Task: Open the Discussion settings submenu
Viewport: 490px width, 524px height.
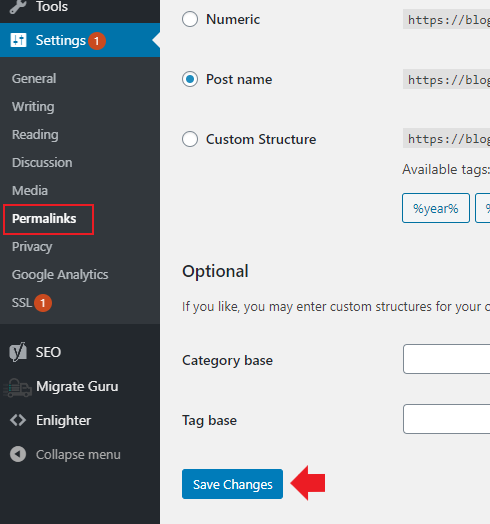Action: (x=42, y=162)
